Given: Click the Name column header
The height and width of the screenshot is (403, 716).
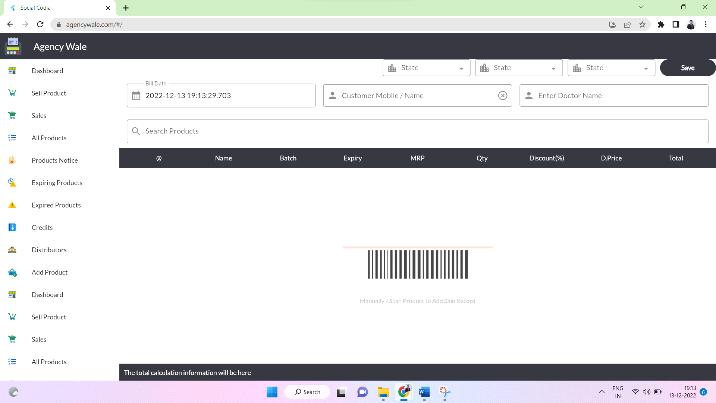Looking at the screenshot, I should point(223,158).
